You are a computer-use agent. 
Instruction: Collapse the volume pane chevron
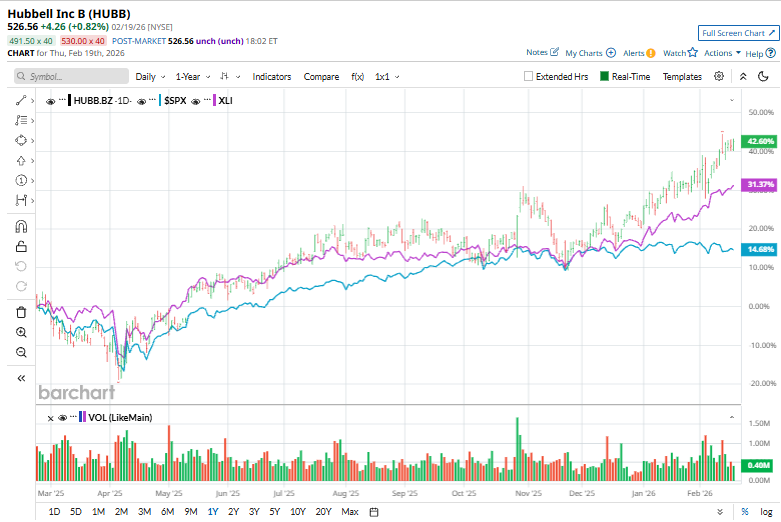tap(732, 417)
